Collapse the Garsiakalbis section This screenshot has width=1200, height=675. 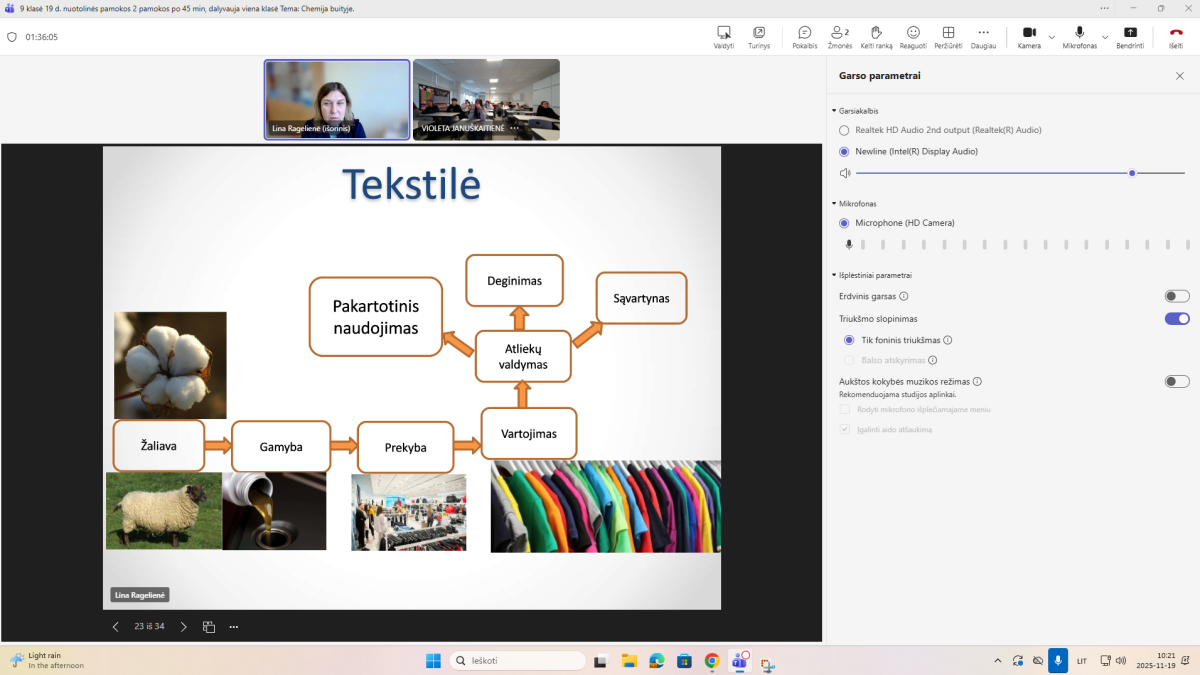pyautogui.click(x=834, y=111)
